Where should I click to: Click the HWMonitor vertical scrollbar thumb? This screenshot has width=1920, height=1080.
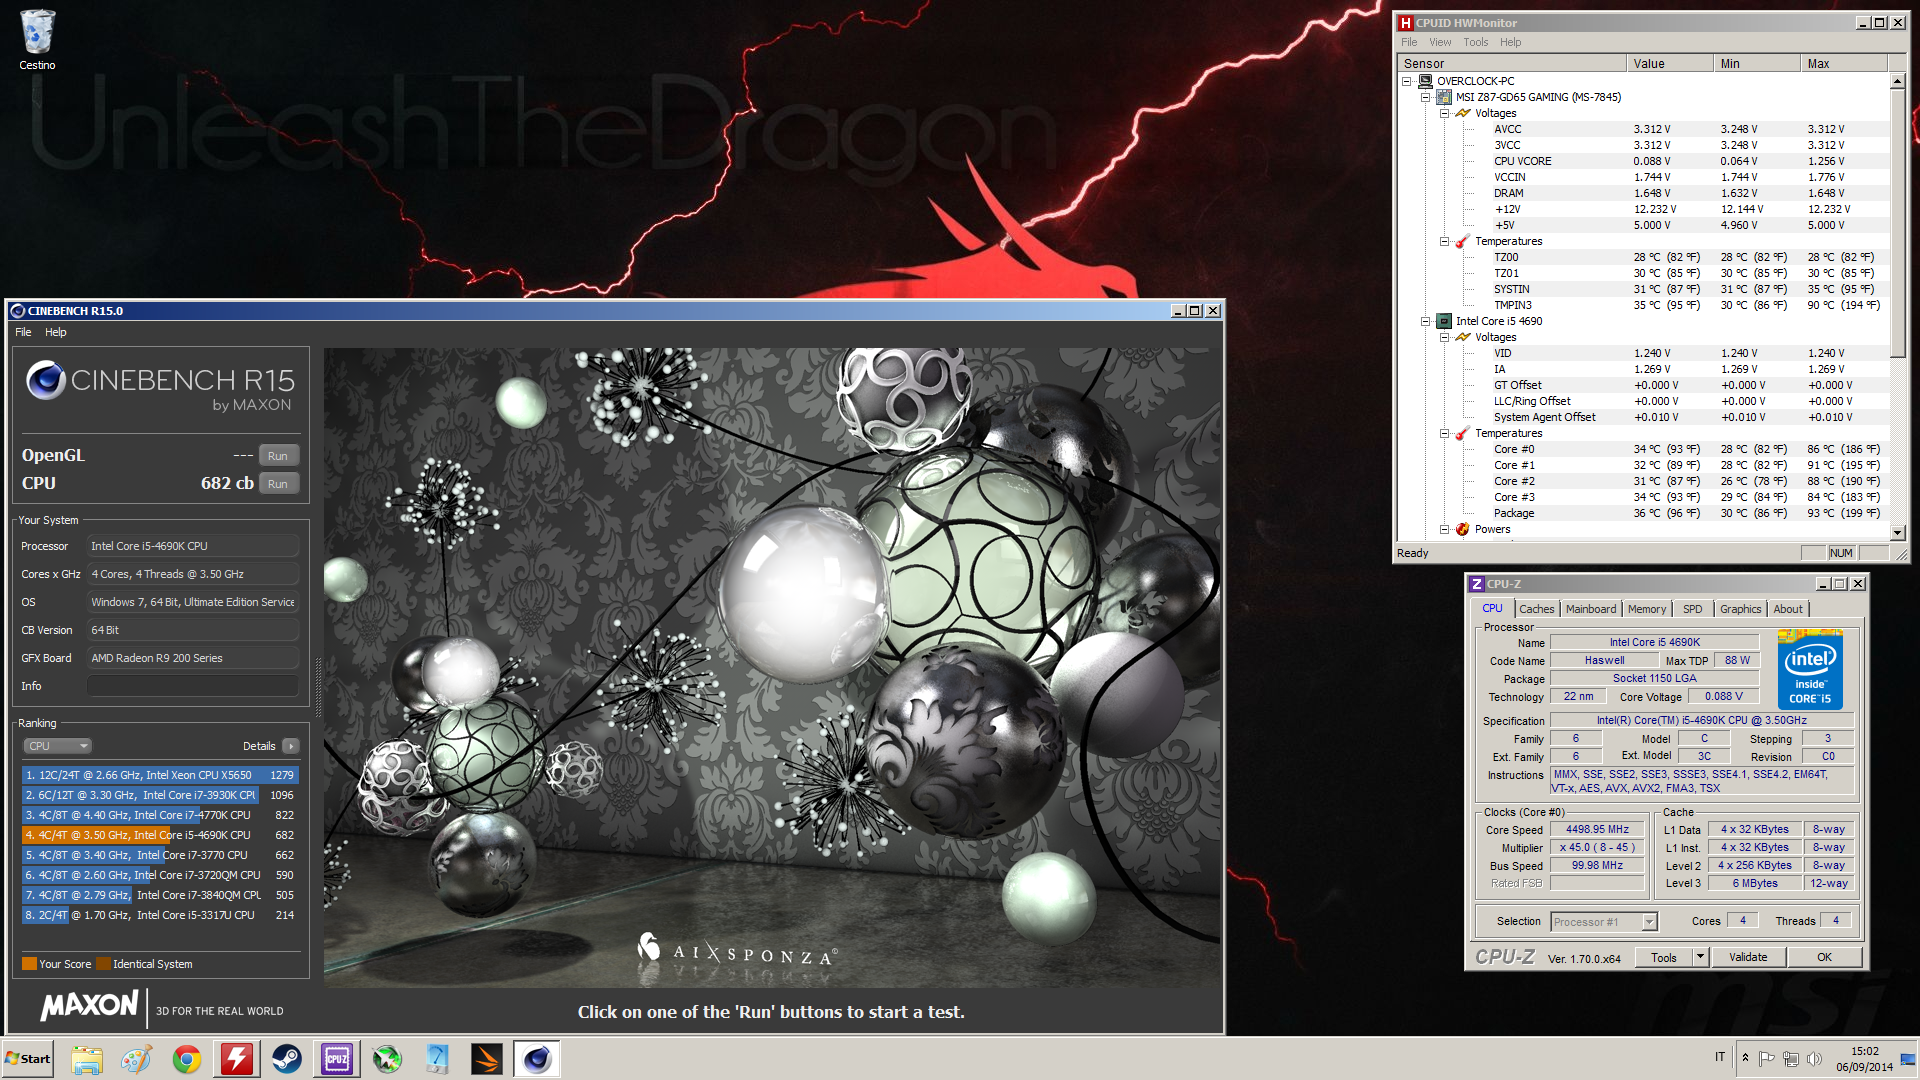click(1897, 224)
